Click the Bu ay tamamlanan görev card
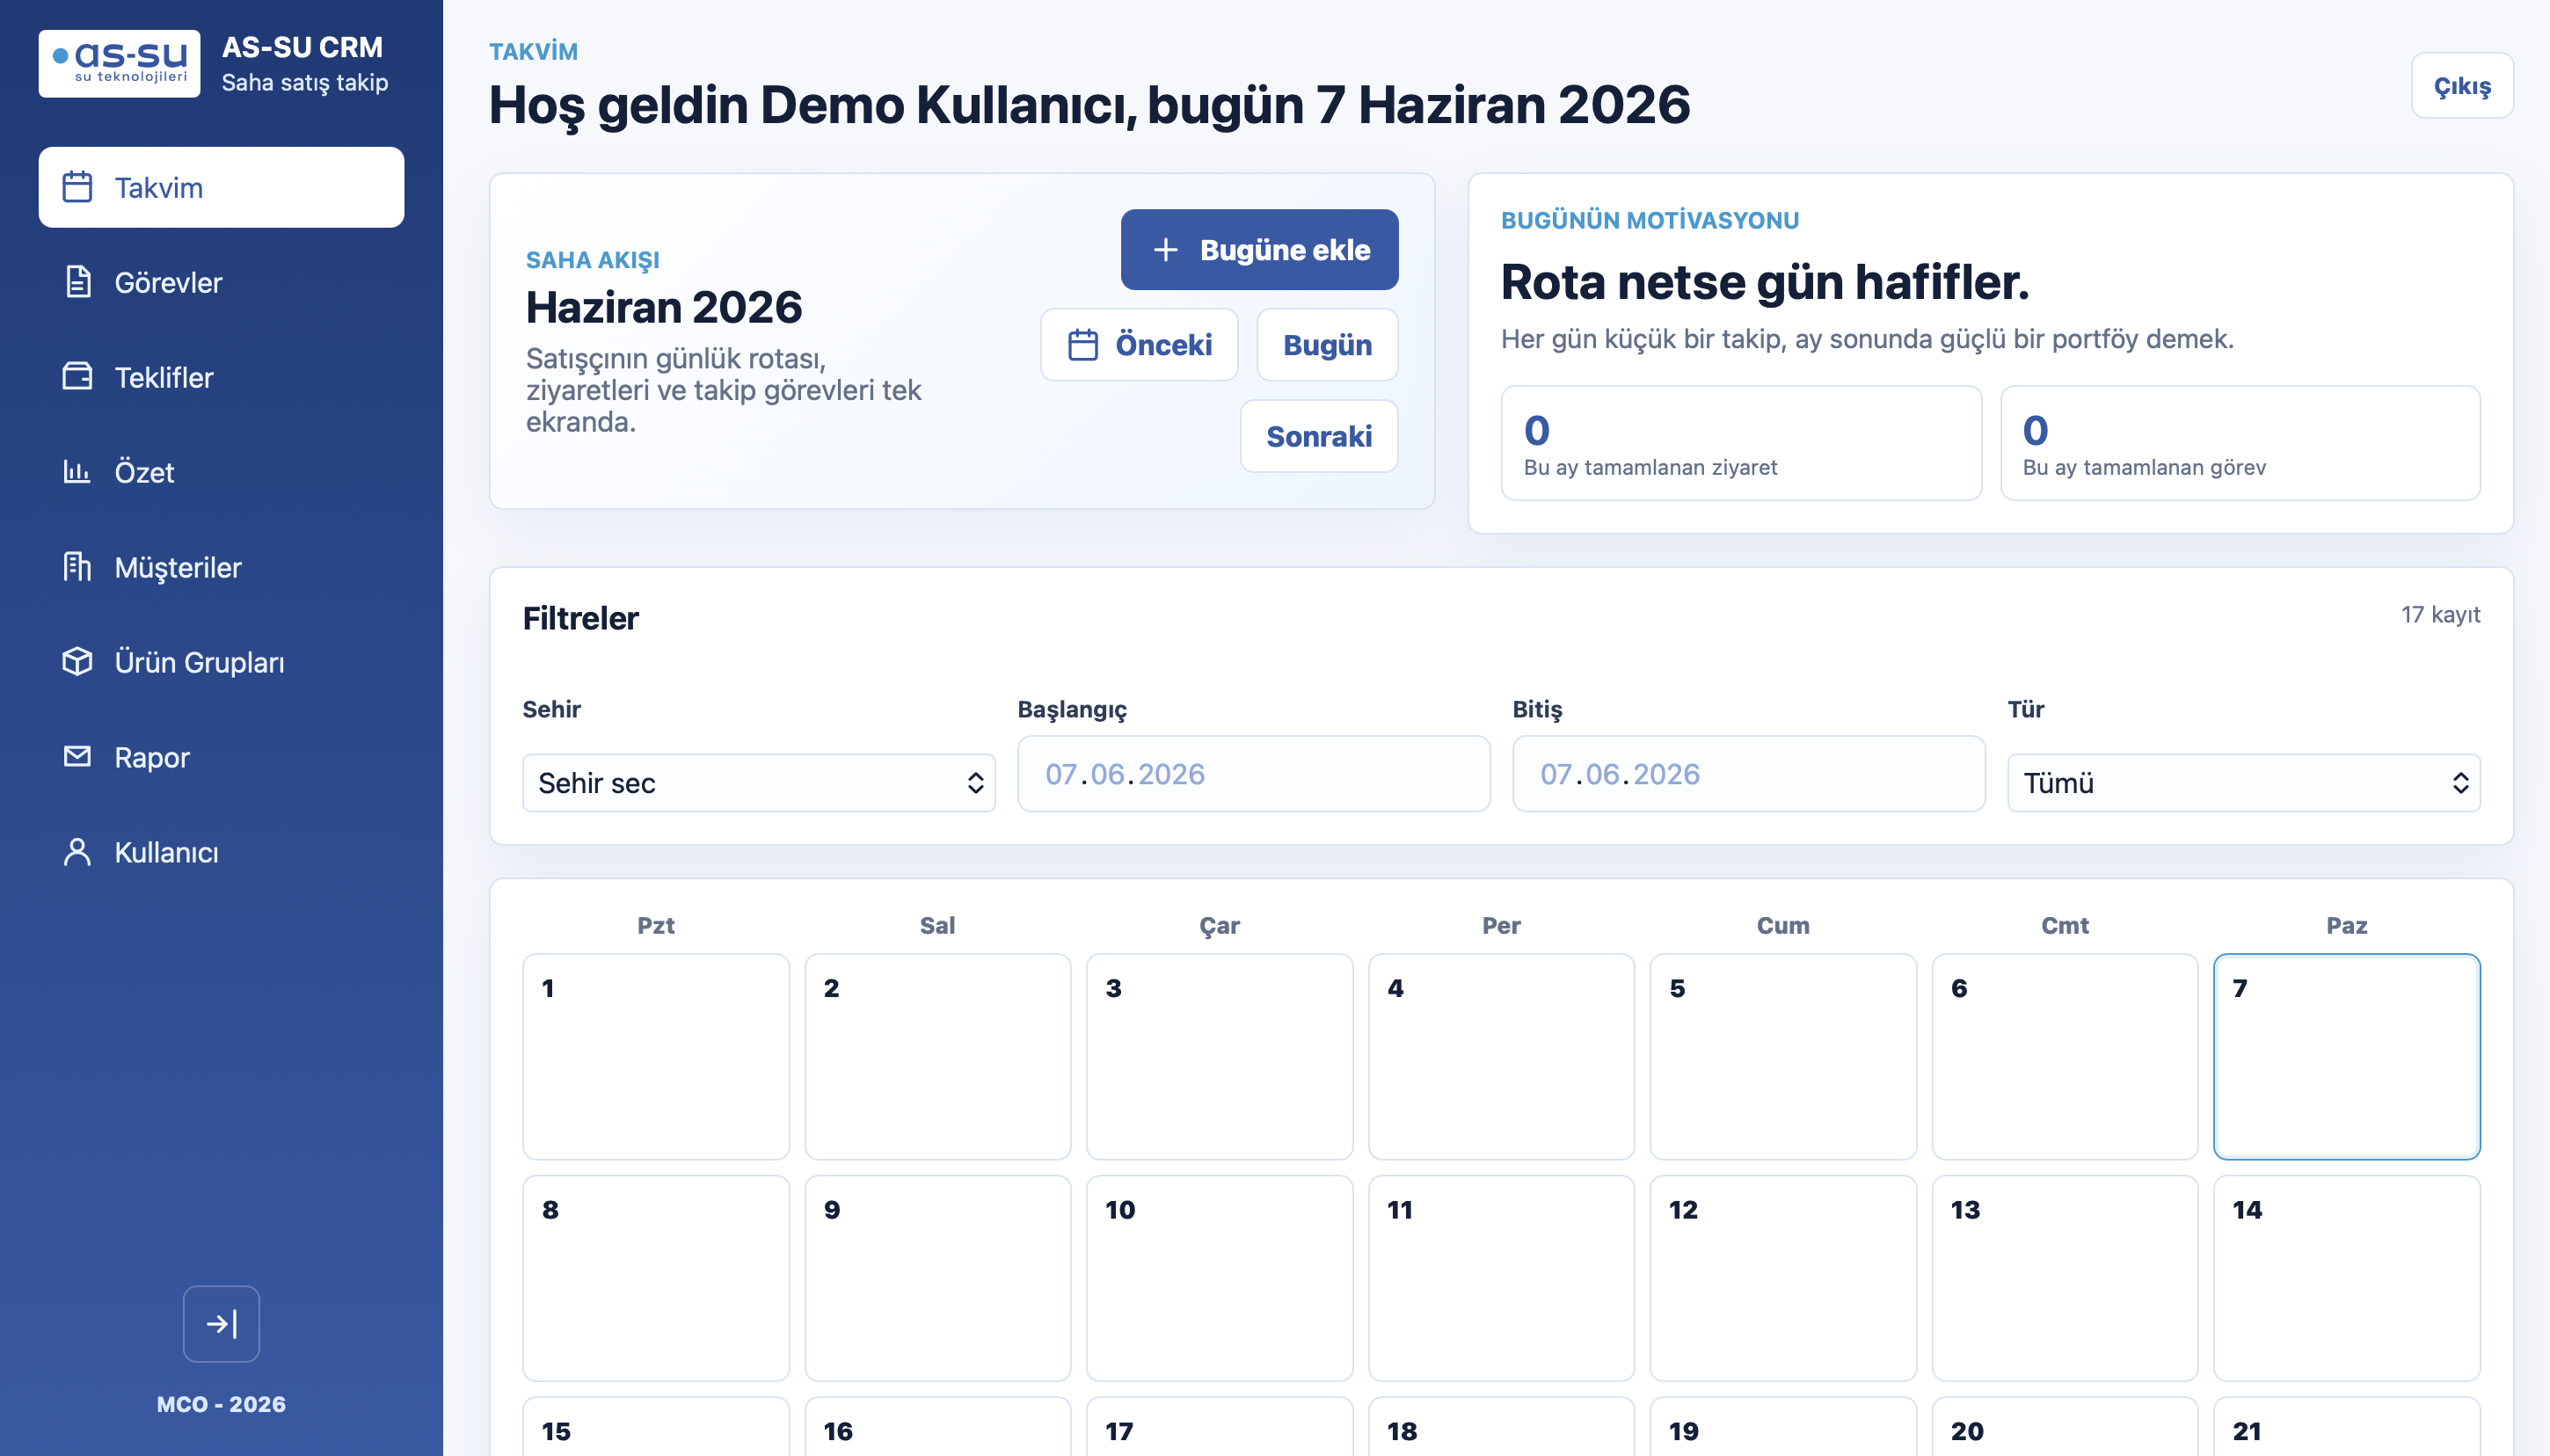 click(x=2240, y=443)
